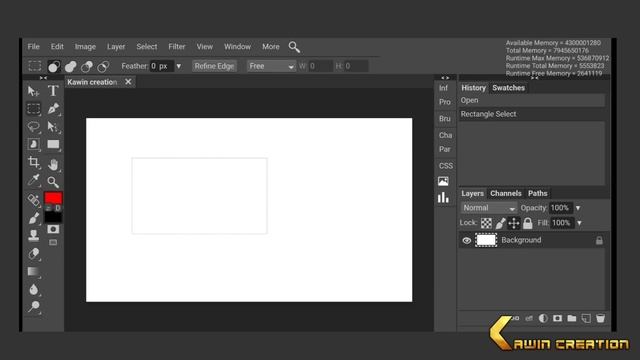Screen dimensions: 640x360
Task: Select the Dodge tool
Action: tap(33, 307)
